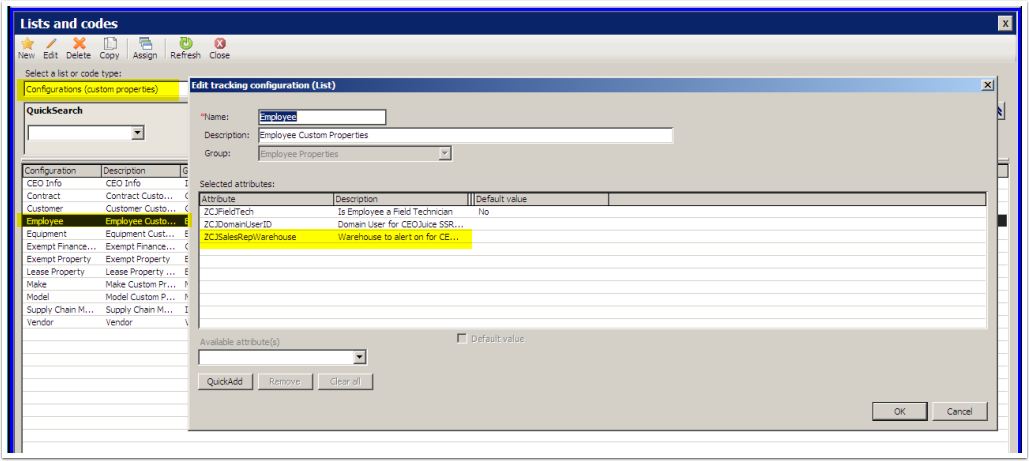Click the Configuration column header

pyautogui.click(x=62, y=171)
